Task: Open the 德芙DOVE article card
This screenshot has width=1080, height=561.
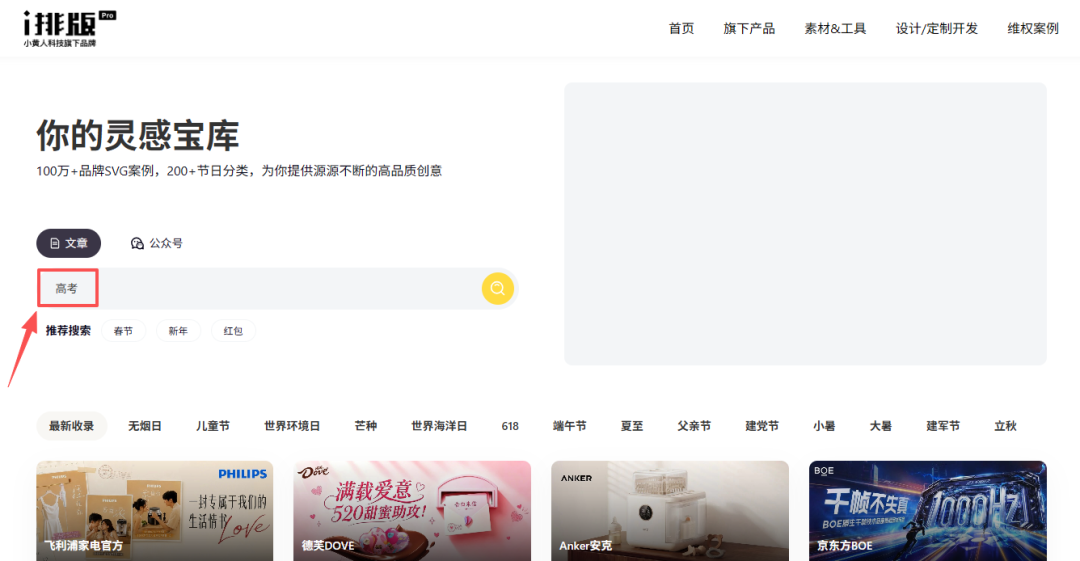Action: (412, 511)
